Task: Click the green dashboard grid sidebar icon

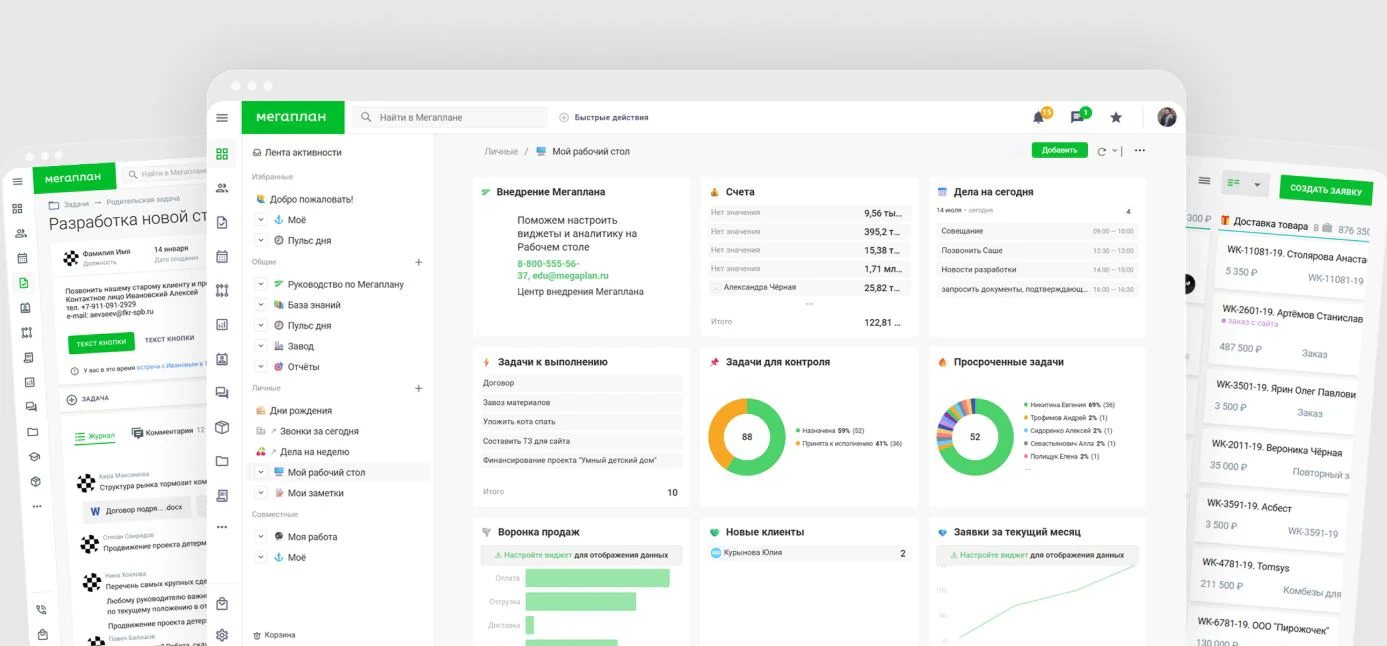Action: click(222, 154)
